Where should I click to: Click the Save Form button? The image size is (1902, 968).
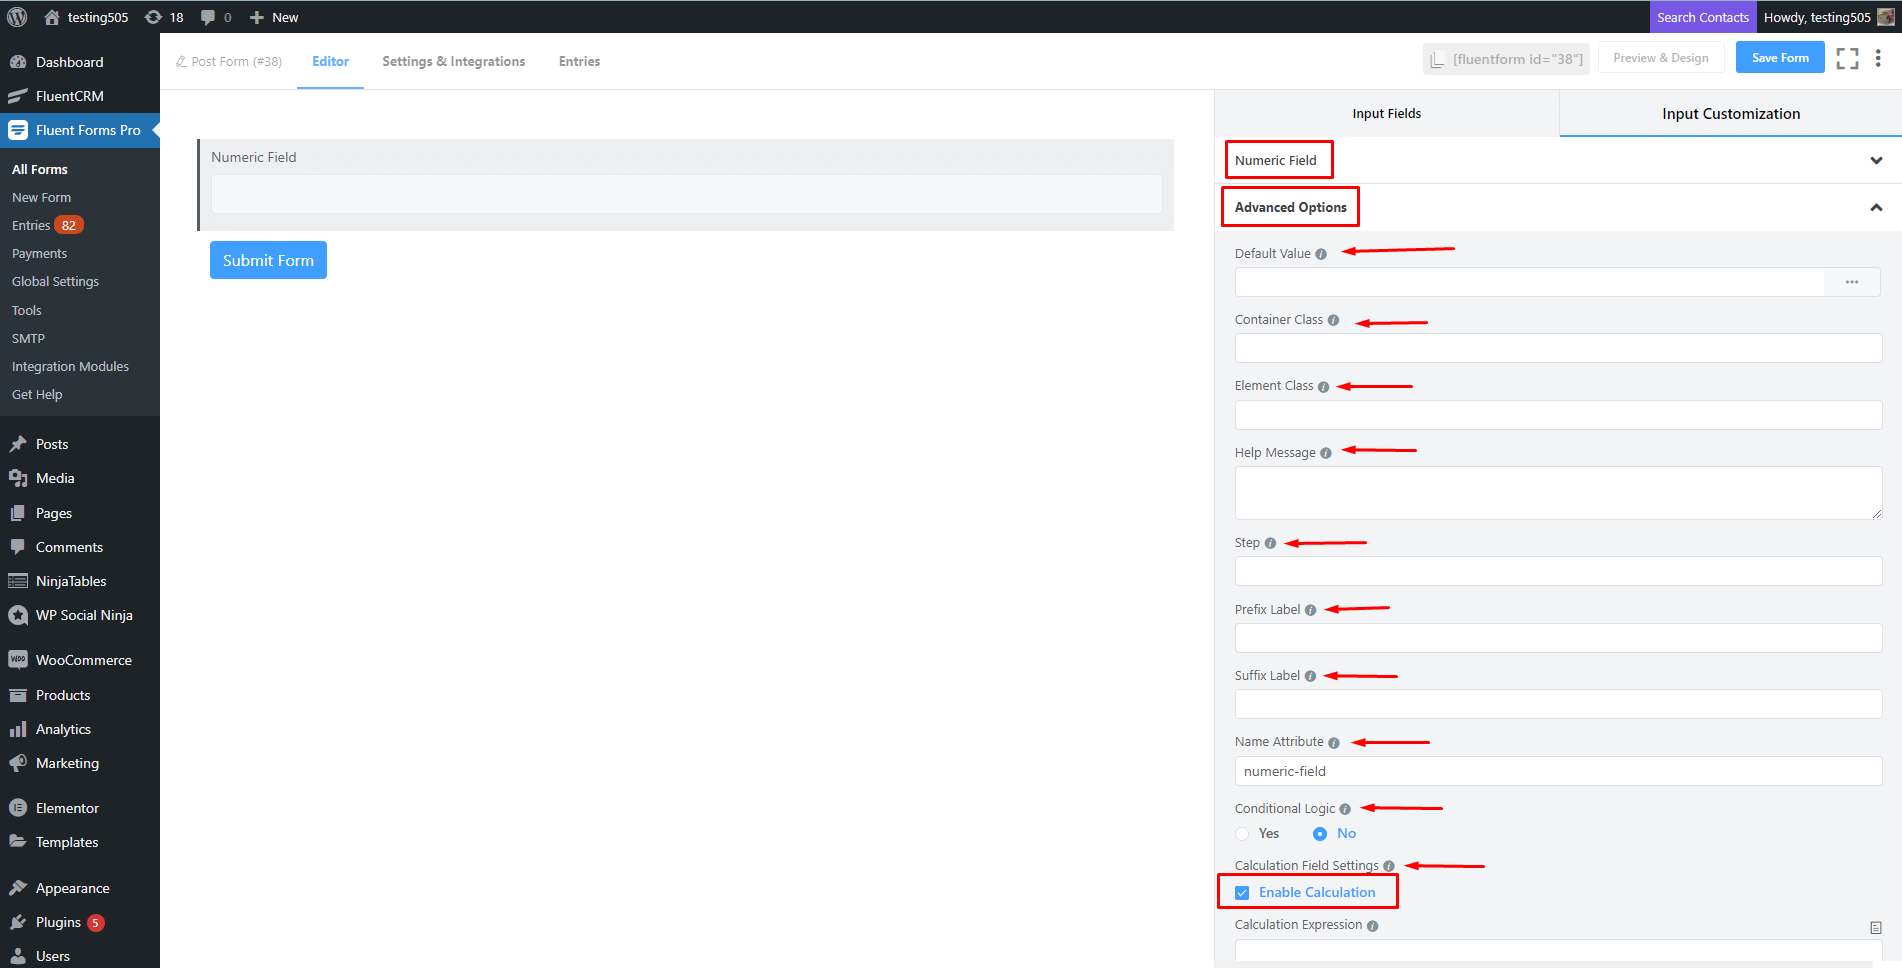pyautogui.click(x=1779, y=58)
